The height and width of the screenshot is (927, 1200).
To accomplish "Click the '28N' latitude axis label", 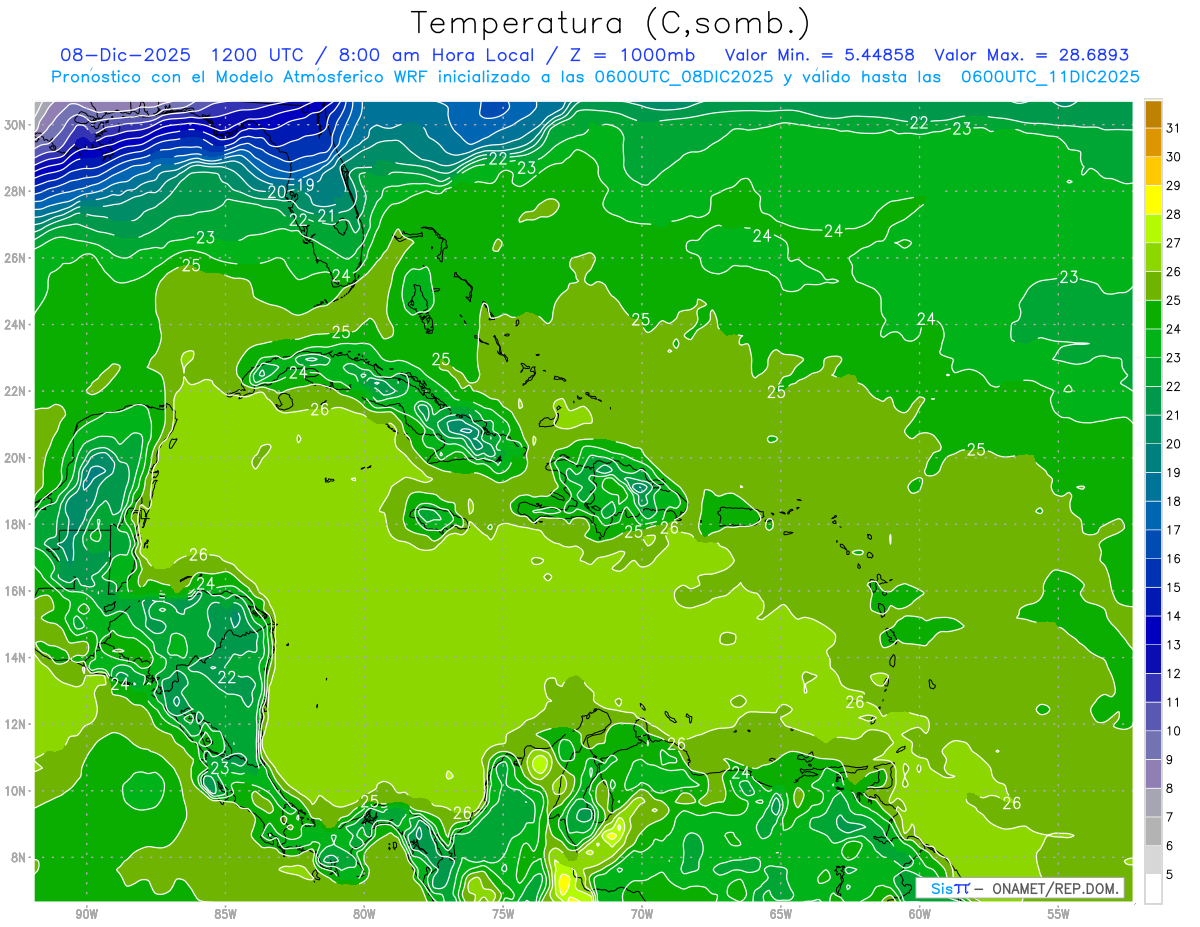I will tap(17, 191).
